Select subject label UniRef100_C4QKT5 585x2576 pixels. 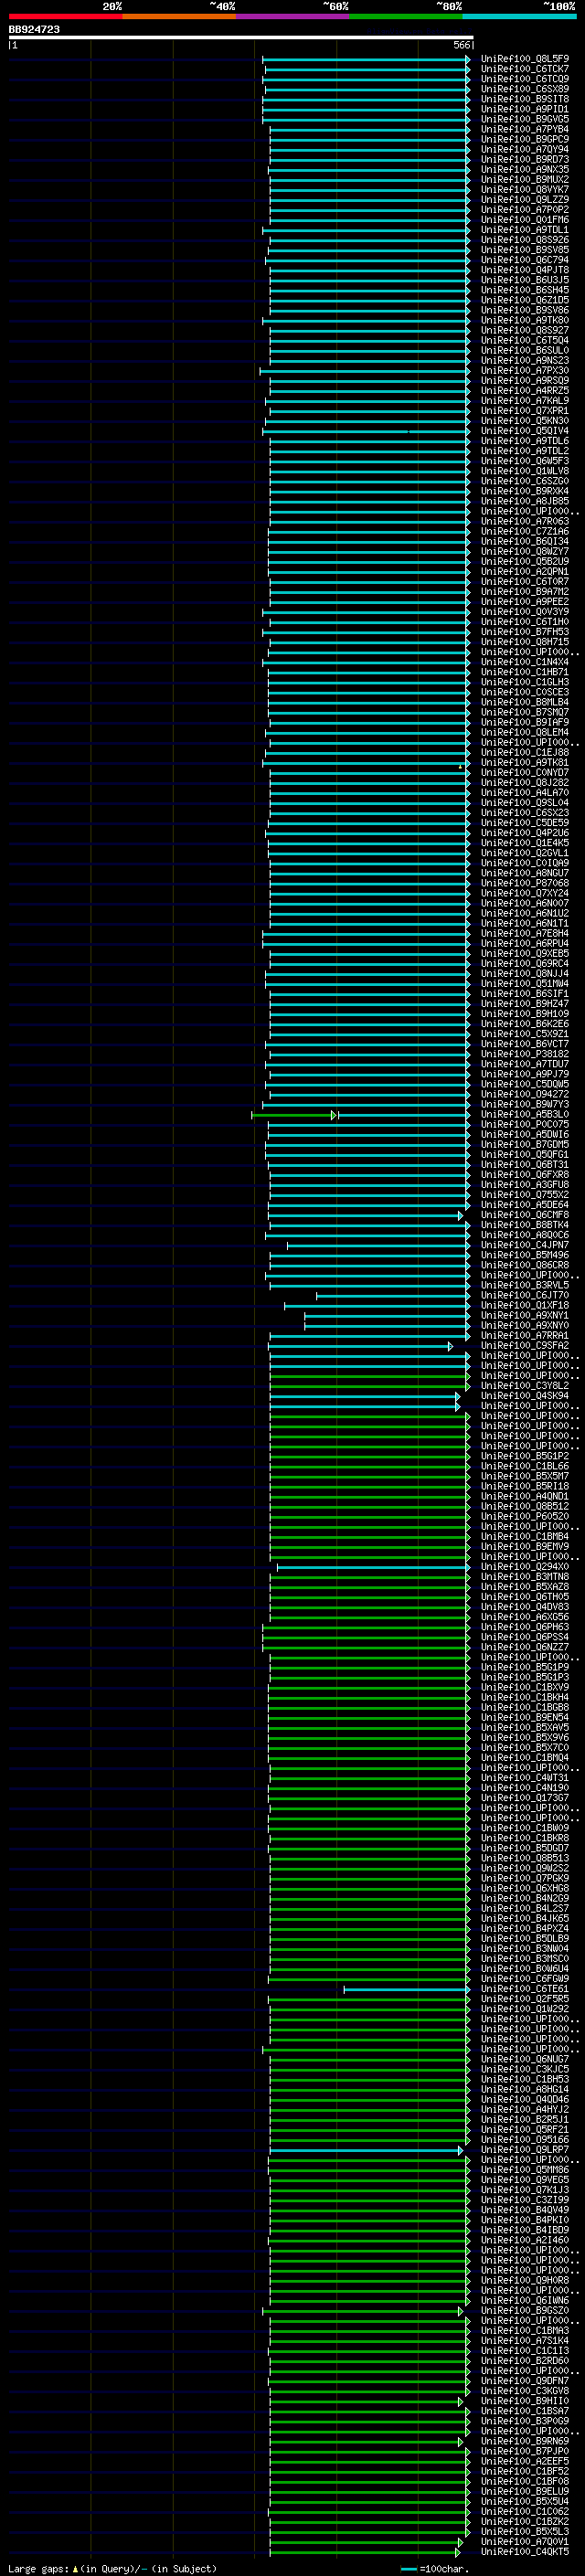[525, 2551]
